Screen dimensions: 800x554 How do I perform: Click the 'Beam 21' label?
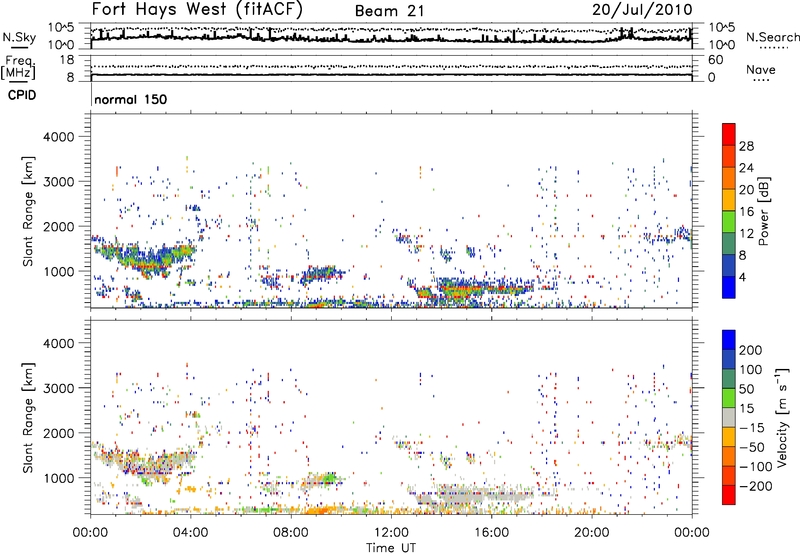389,11
